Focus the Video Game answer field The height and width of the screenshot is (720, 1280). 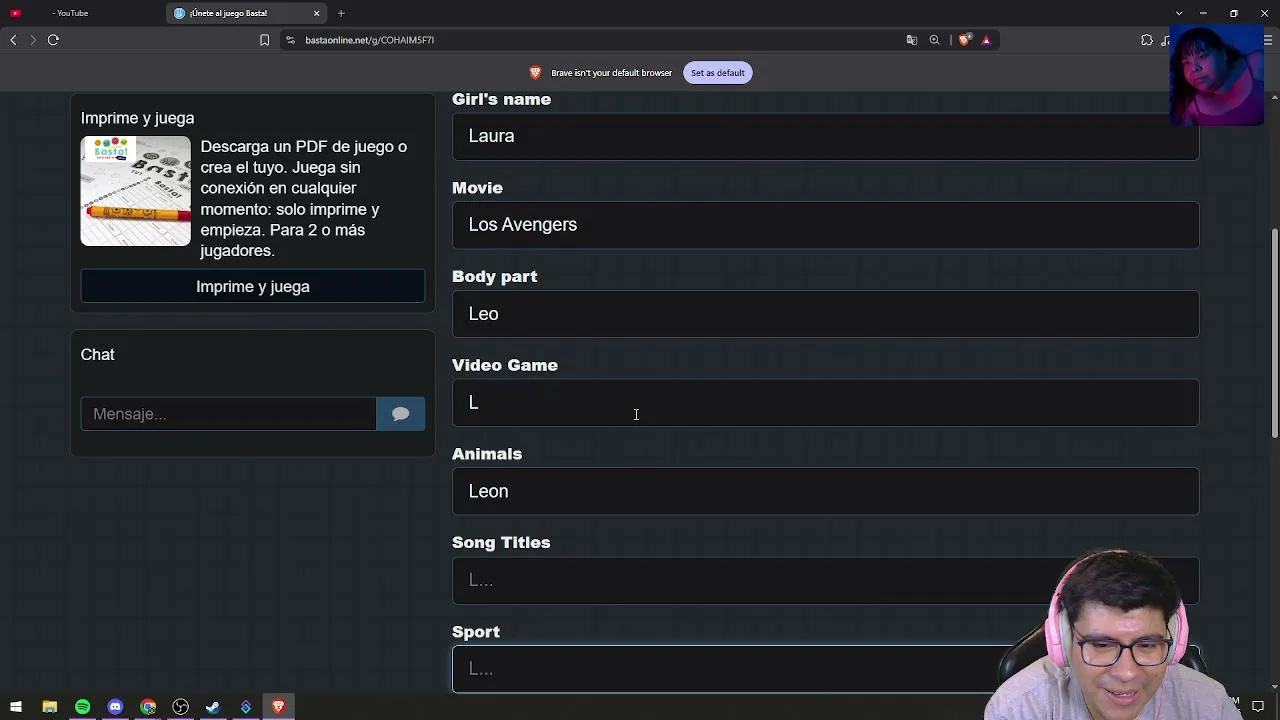pyautogui.click(x=825, y=402)
